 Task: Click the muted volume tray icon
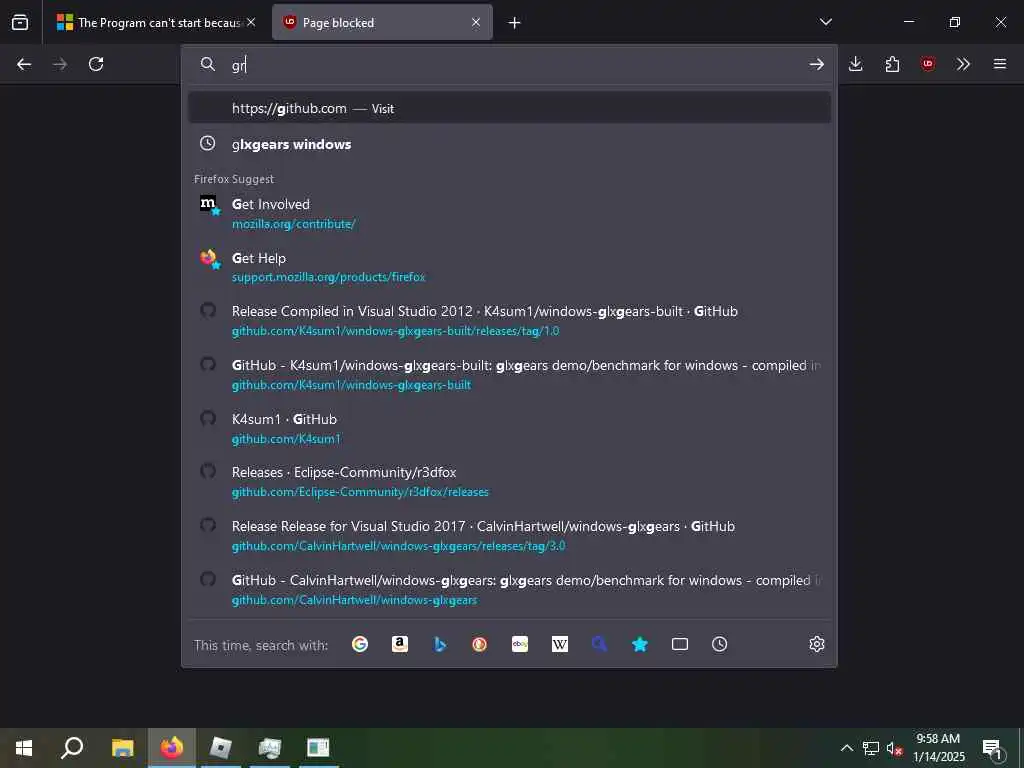point(895,748)
